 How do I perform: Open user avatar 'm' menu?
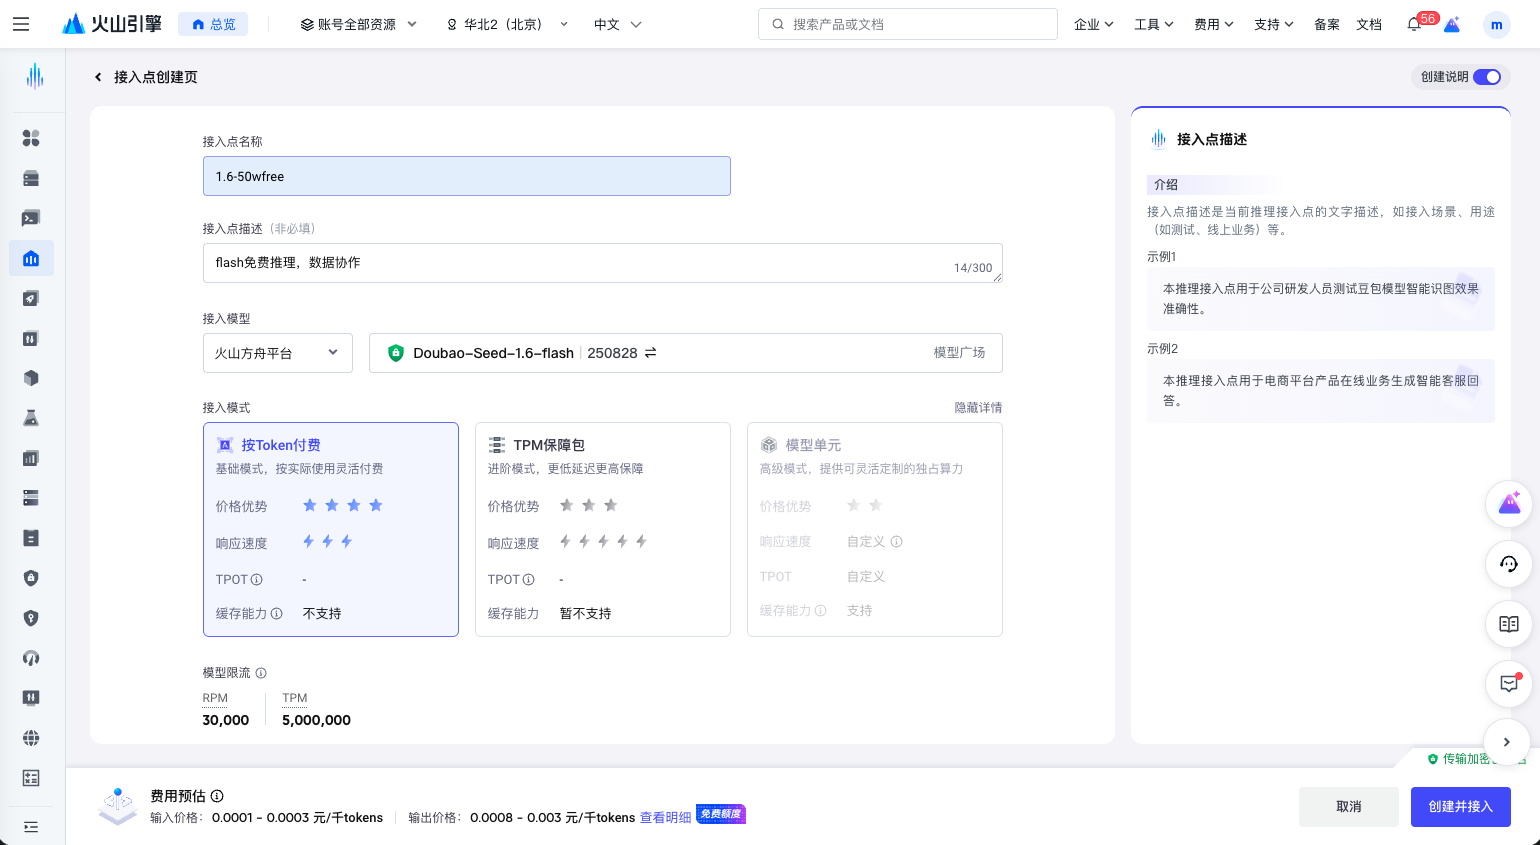pyautogui.click(x=1496, y=25)
